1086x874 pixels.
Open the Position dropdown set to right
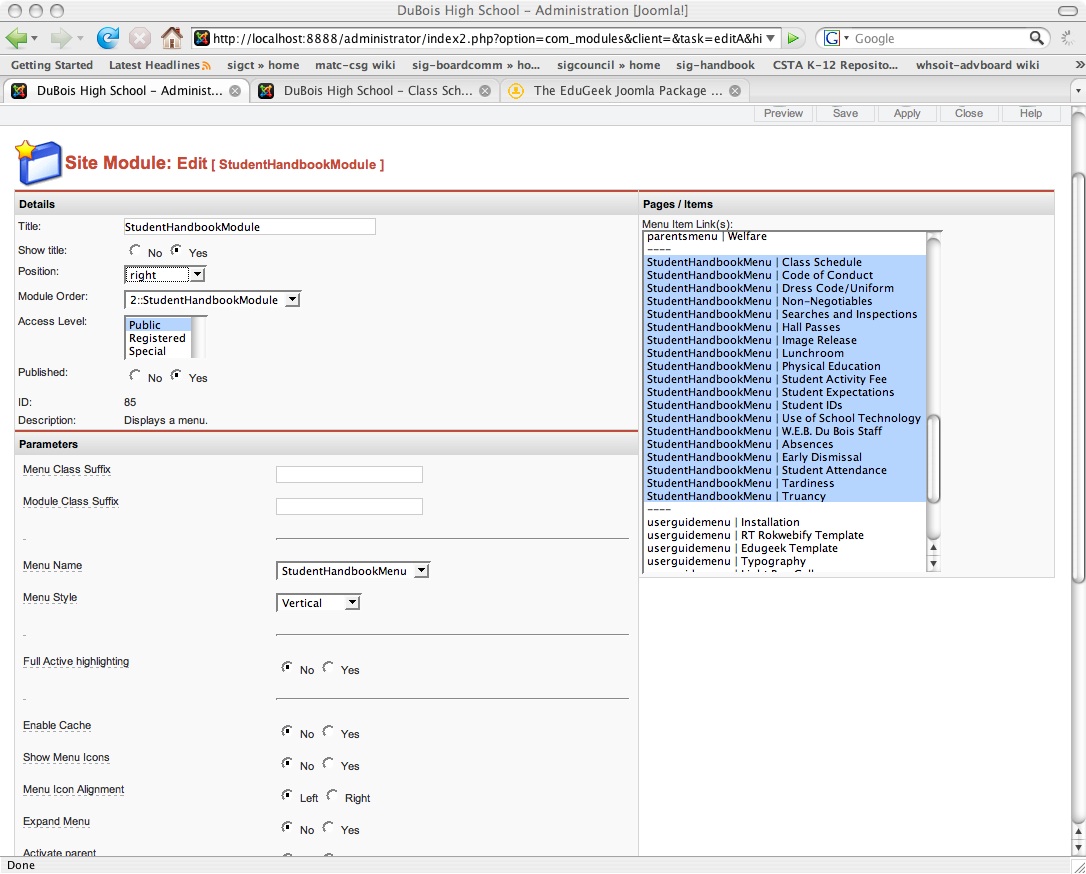pos(165,275)
